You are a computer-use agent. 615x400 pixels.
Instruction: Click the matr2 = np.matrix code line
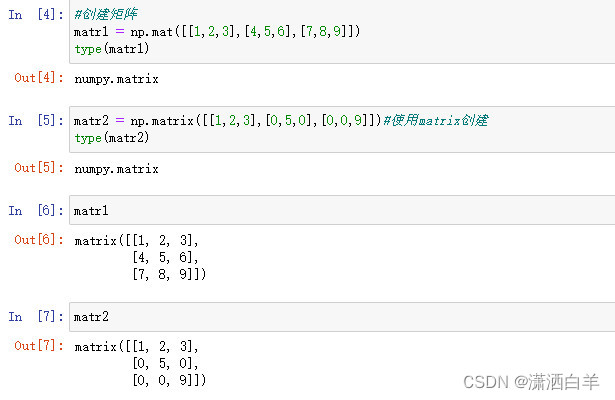pyautogui.click(x=226, y=121)
